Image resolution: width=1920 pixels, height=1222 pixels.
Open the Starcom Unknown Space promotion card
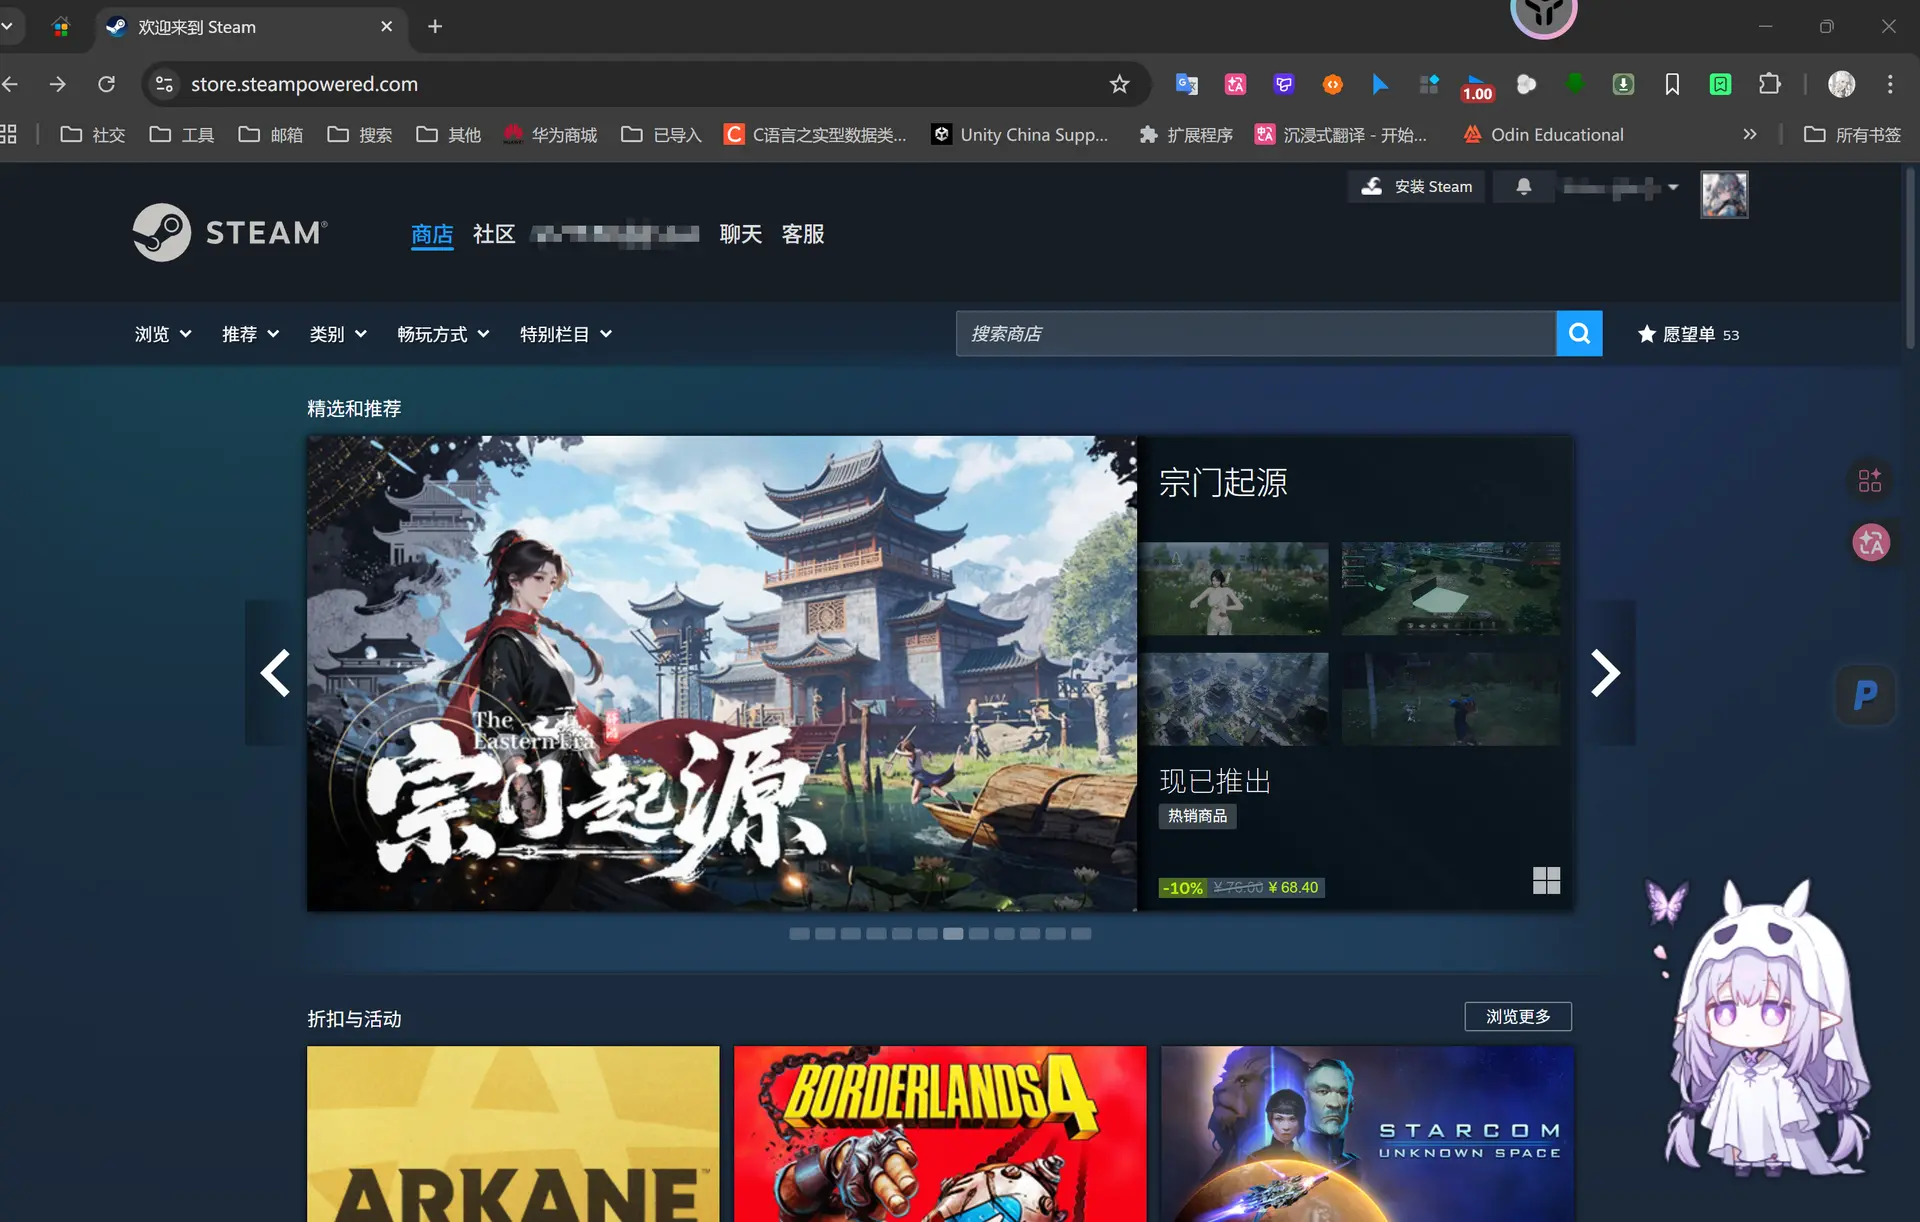[1367, 1134]
